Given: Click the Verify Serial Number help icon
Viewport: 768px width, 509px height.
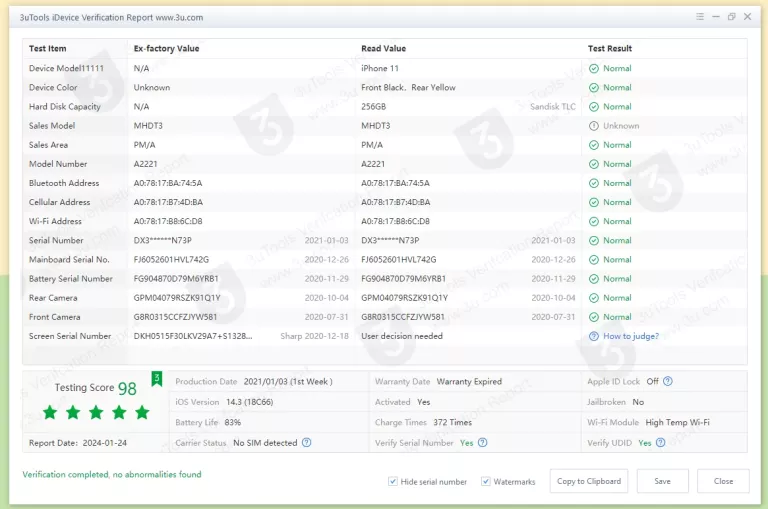Looking at the screenshot, I should point(482,442).
